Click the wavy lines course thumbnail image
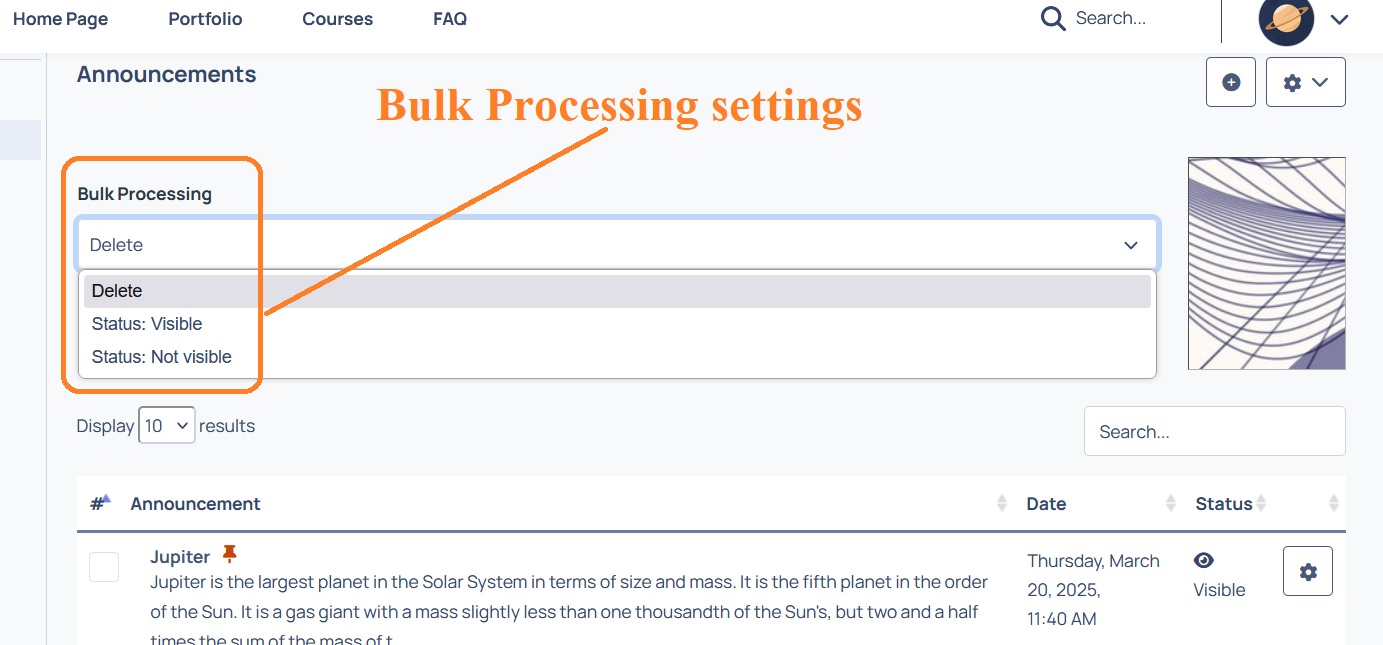Viewport: 1383px width, 645px height. pos(1266,263)
